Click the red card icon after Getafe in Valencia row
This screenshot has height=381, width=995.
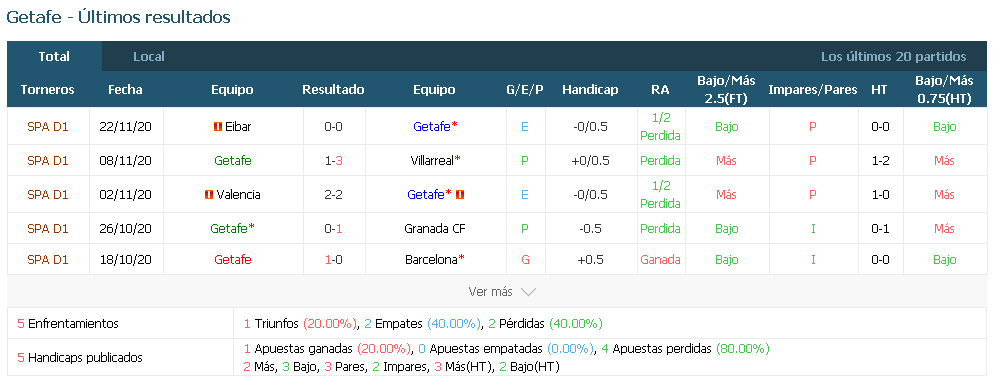click(460, 194)
